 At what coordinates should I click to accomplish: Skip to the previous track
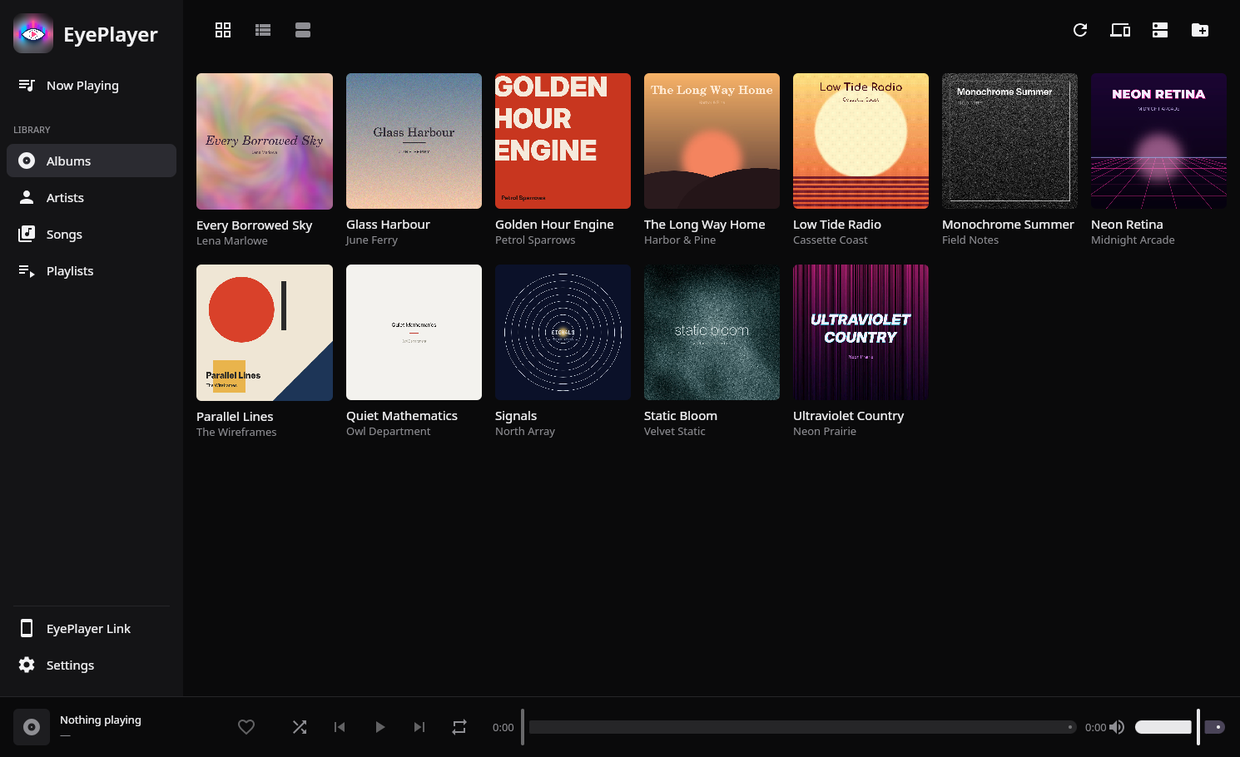339,727
